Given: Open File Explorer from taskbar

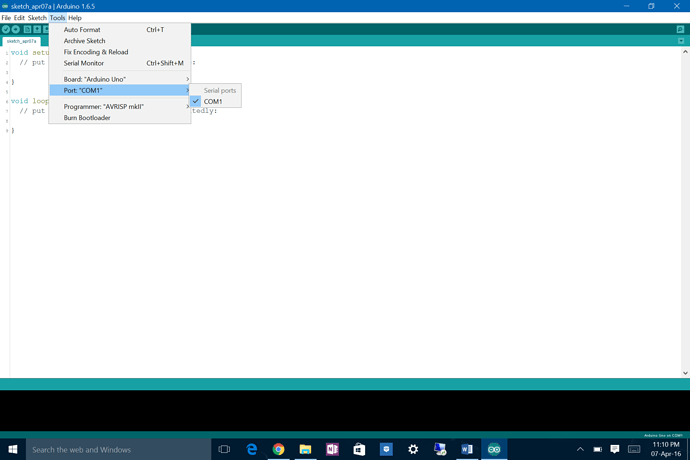Looking at the screenshot, I should click(305, 449).
